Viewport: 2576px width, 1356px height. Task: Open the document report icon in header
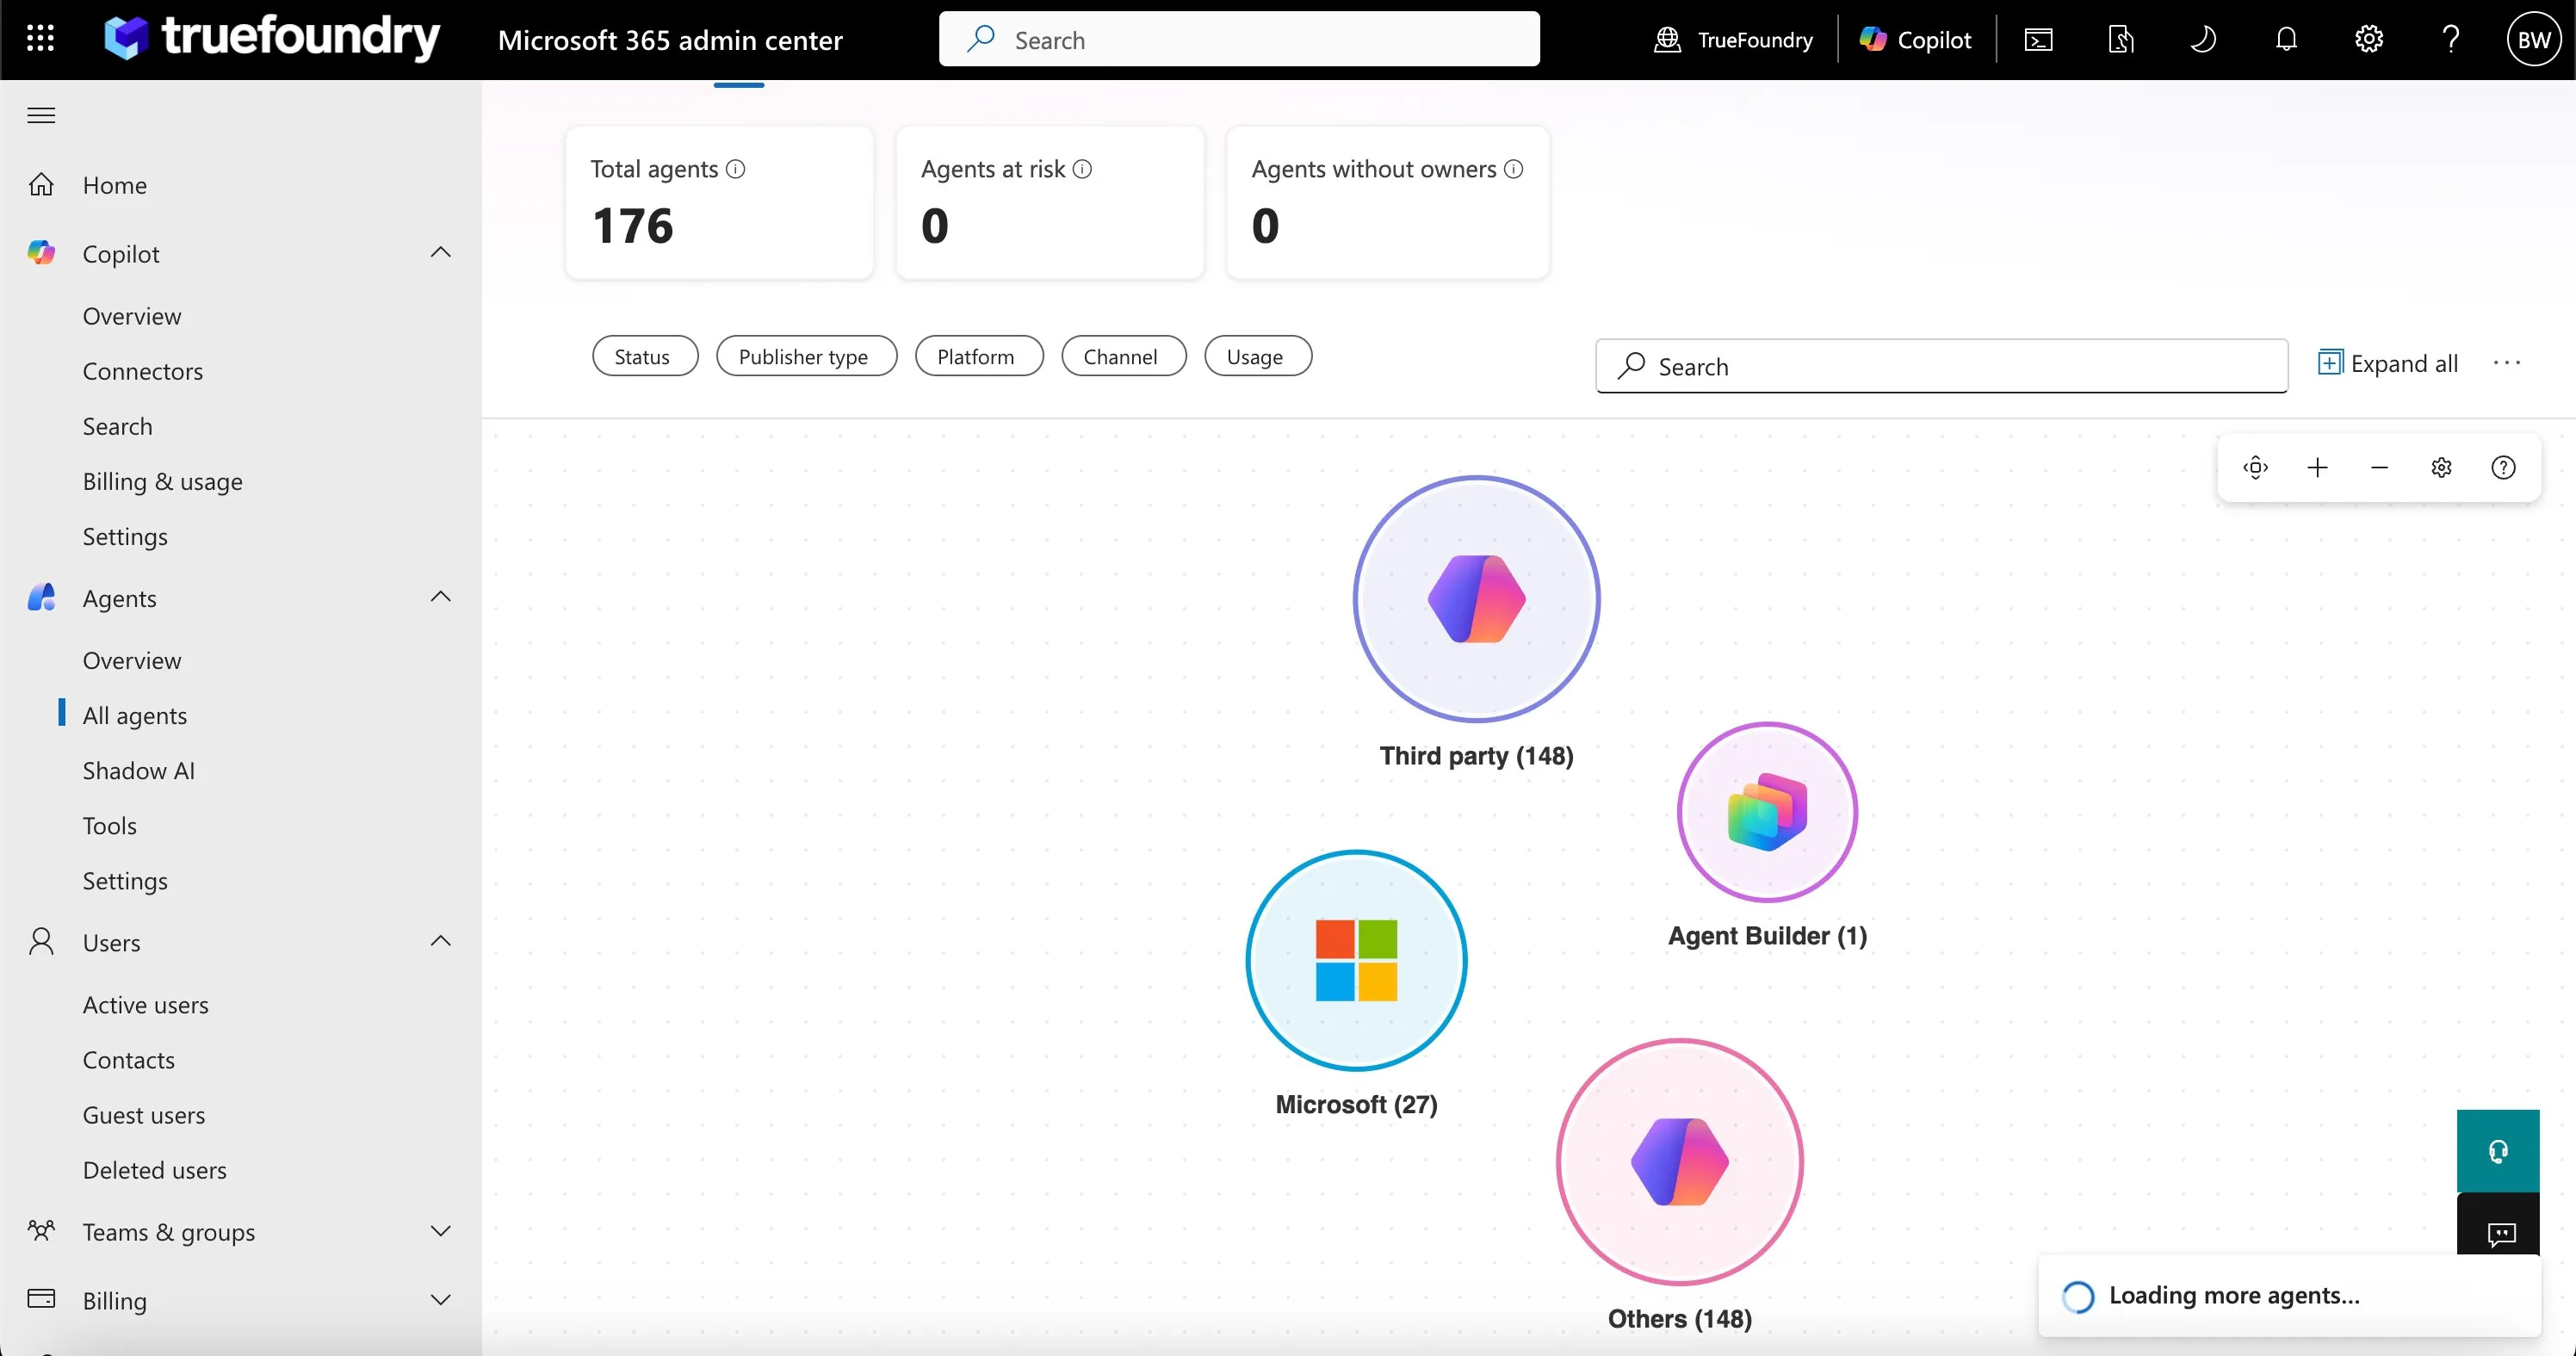pos(2120,40)
